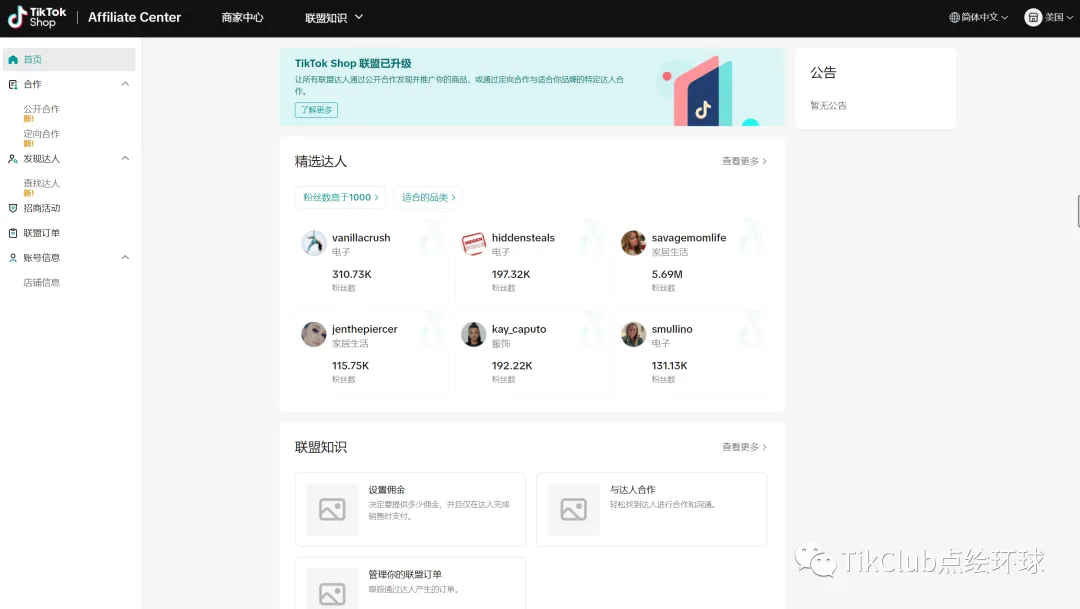Click the Affiliate Center title
Image resolution: width=1080 pixels, height=609 pixels.
click(134, 17)
